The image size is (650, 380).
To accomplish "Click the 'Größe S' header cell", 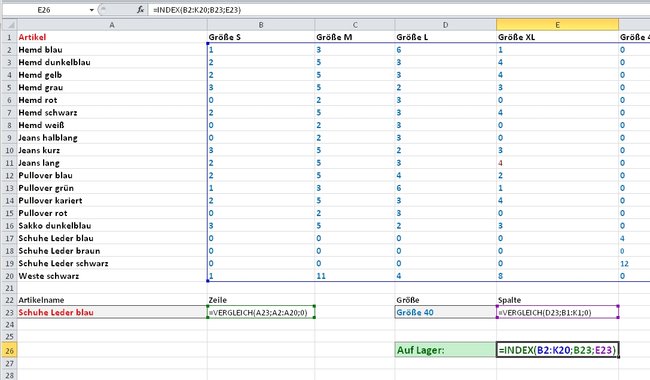I will coord(261,37).
